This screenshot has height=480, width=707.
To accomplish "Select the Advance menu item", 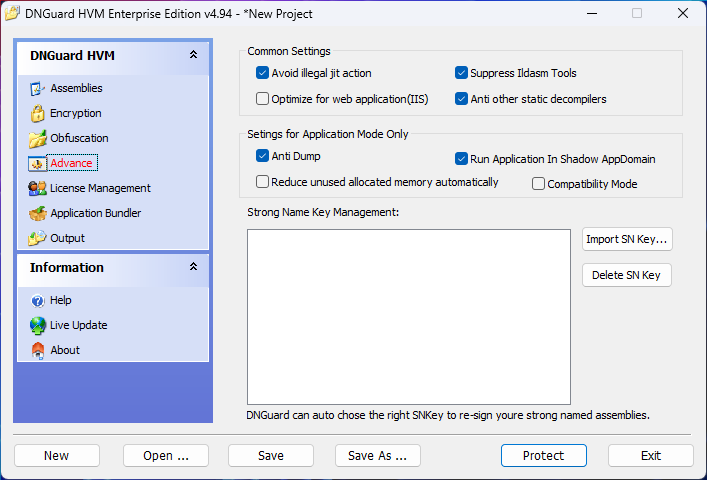I will (71, 163).
